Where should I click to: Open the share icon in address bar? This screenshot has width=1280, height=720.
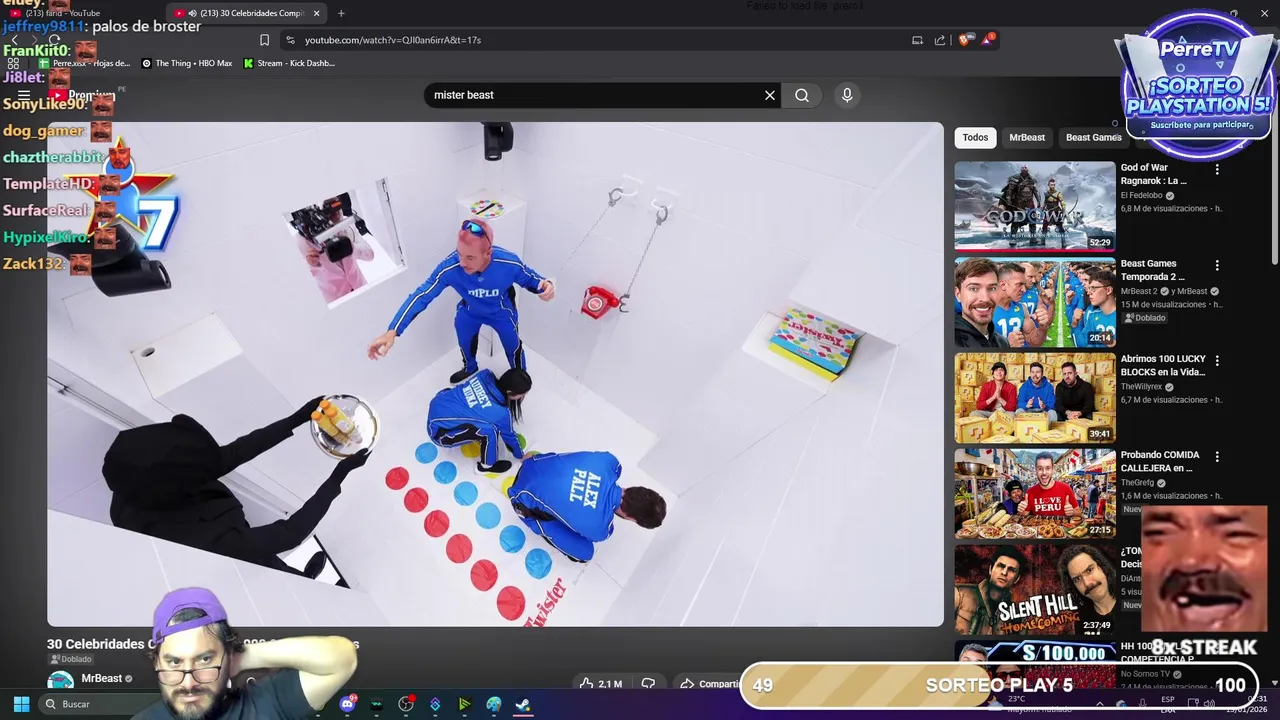tap(940, 40)
